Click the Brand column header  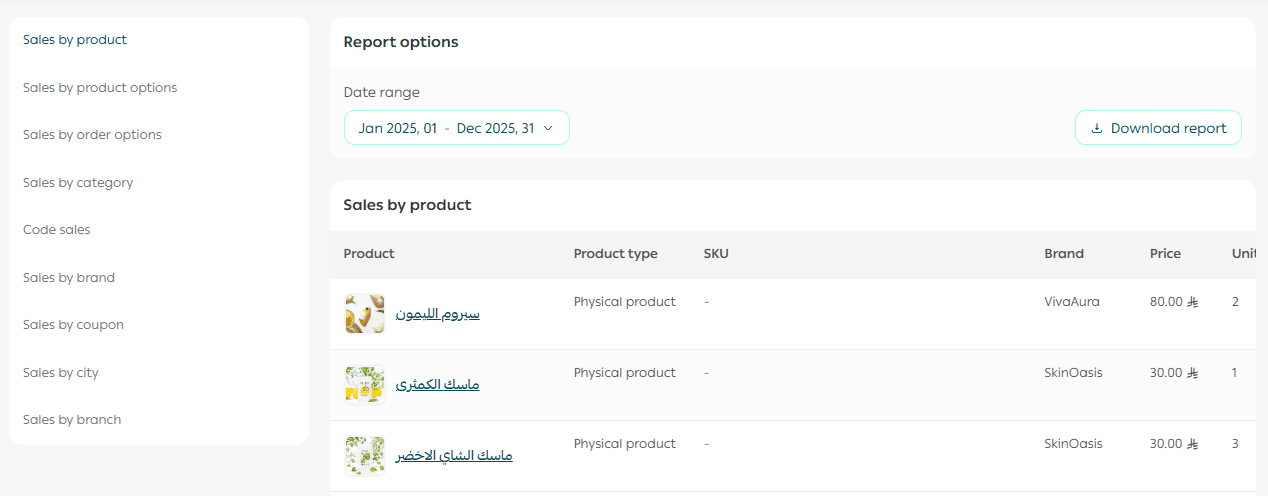click(1064, 254)
